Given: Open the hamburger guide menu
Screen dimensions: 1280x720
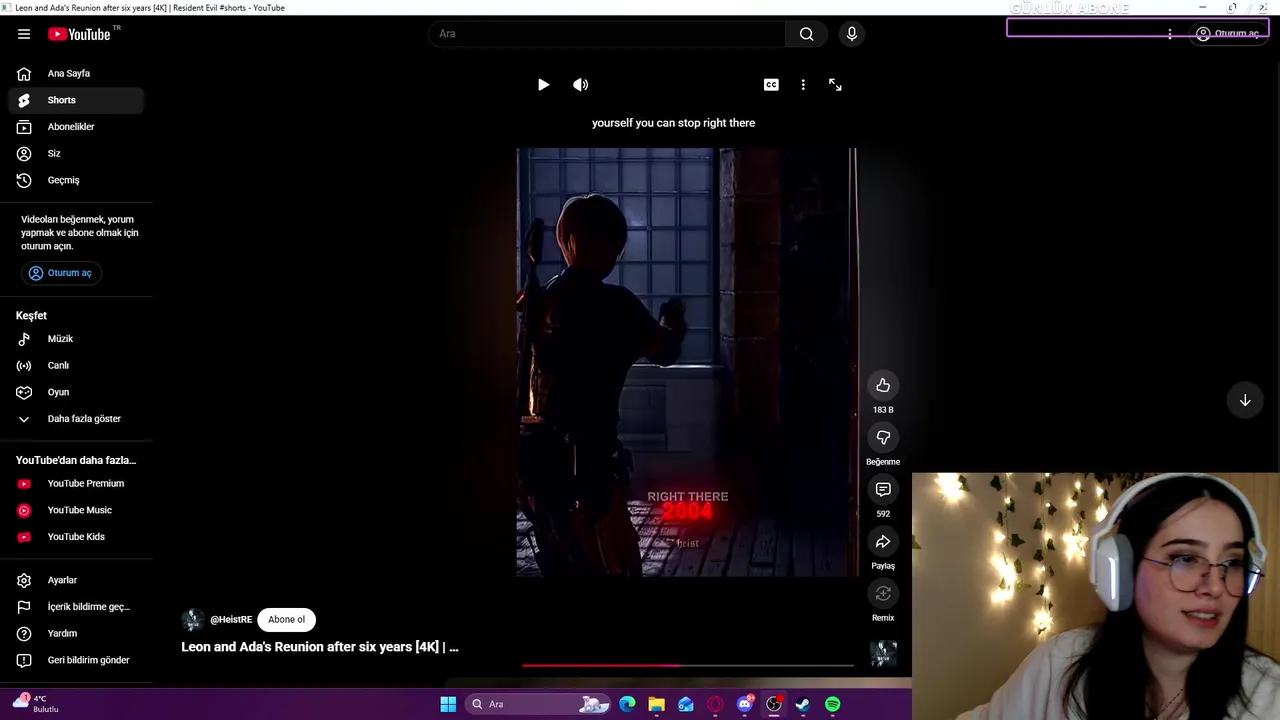Looking at the screenshot, I should [24, 34].
